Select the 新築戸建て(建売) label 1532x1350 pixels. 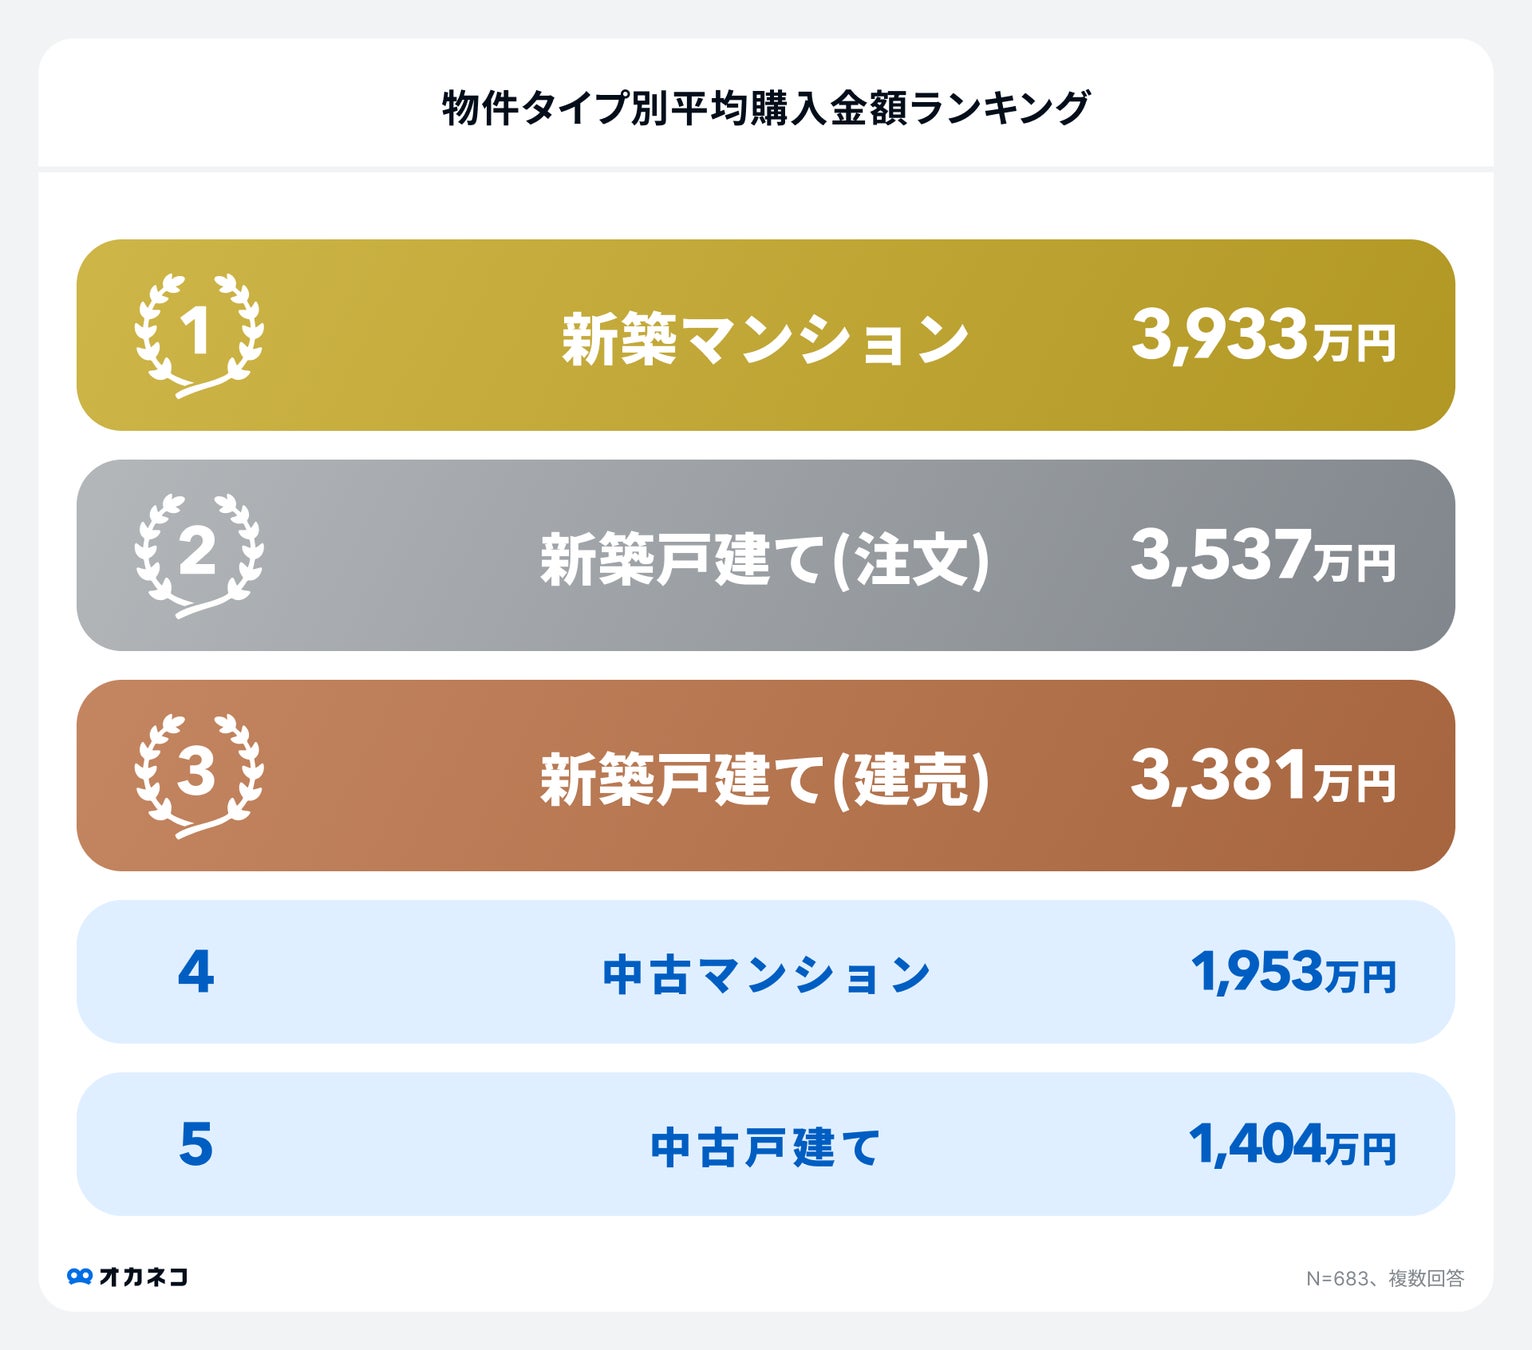click(765, 779)
